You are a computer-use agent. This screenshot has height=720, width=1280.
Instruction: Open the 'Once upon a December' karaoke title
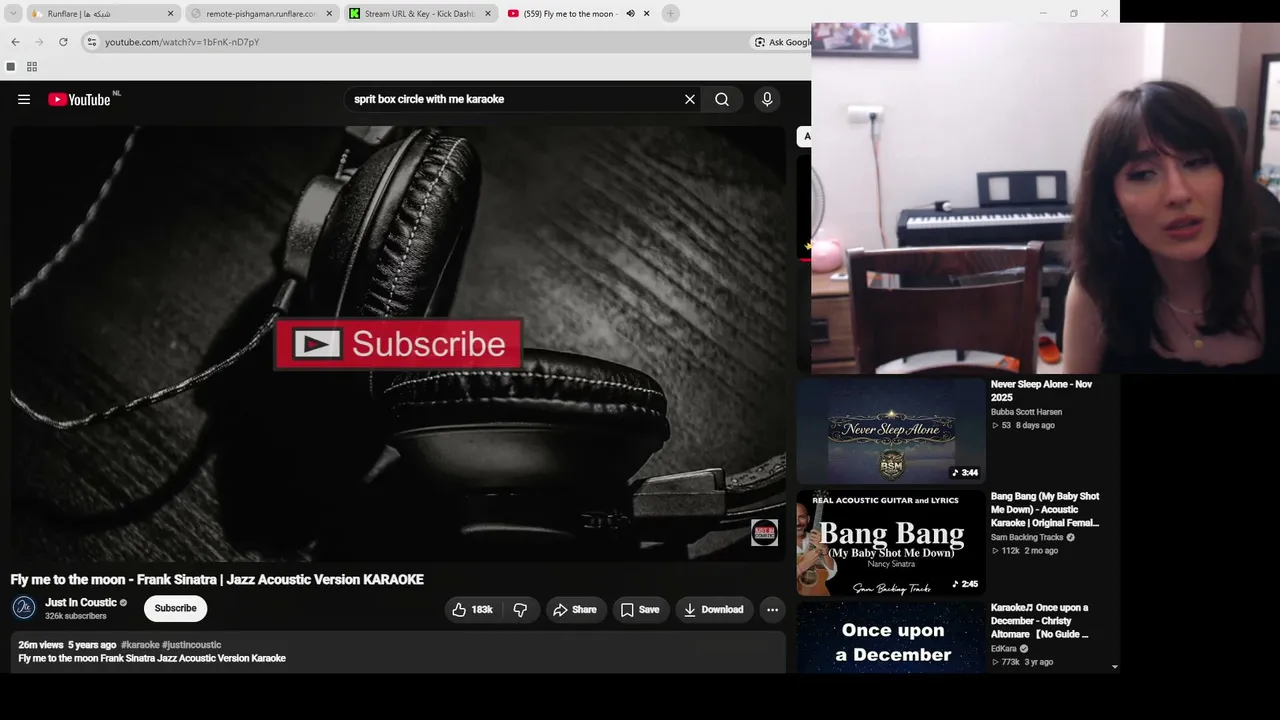[x=1040, y=620]
